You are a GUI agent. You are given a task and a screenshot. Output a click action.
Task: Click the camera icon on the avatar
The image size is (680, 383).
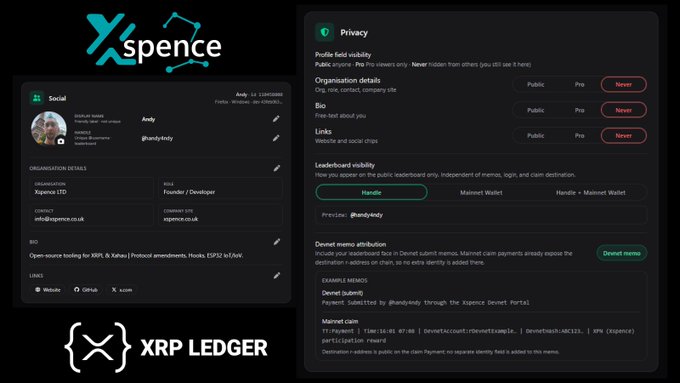point(61,141)
